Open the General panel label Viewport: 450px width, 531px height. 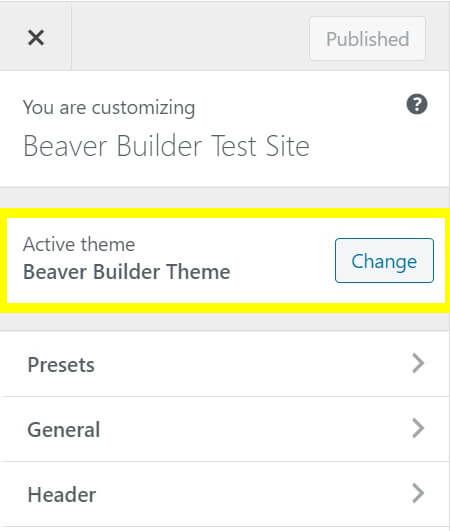(x=64, y=430)
